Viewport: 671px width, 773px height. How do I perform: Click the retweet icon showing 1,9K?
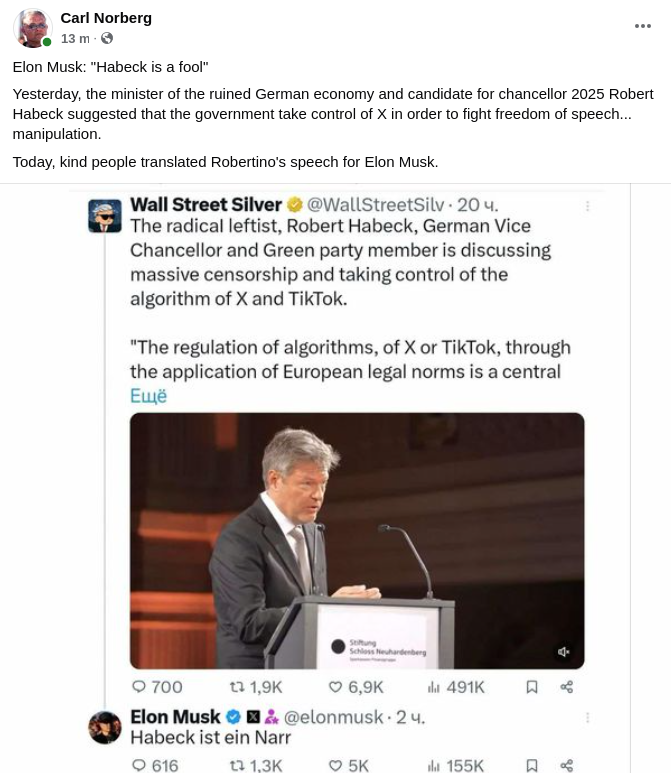tap(237, 687)
